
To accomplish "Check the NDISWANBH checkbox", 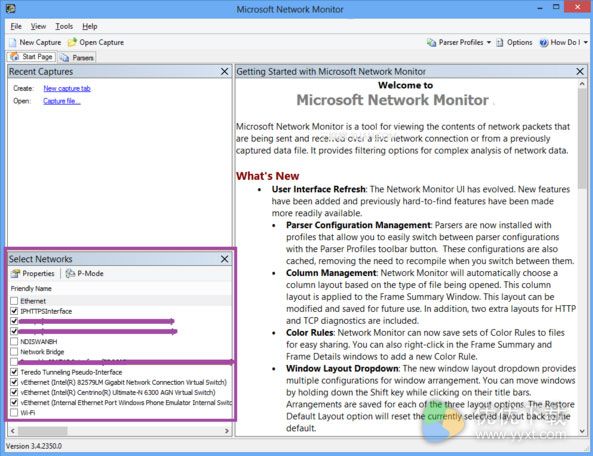I will coord(14,341).
